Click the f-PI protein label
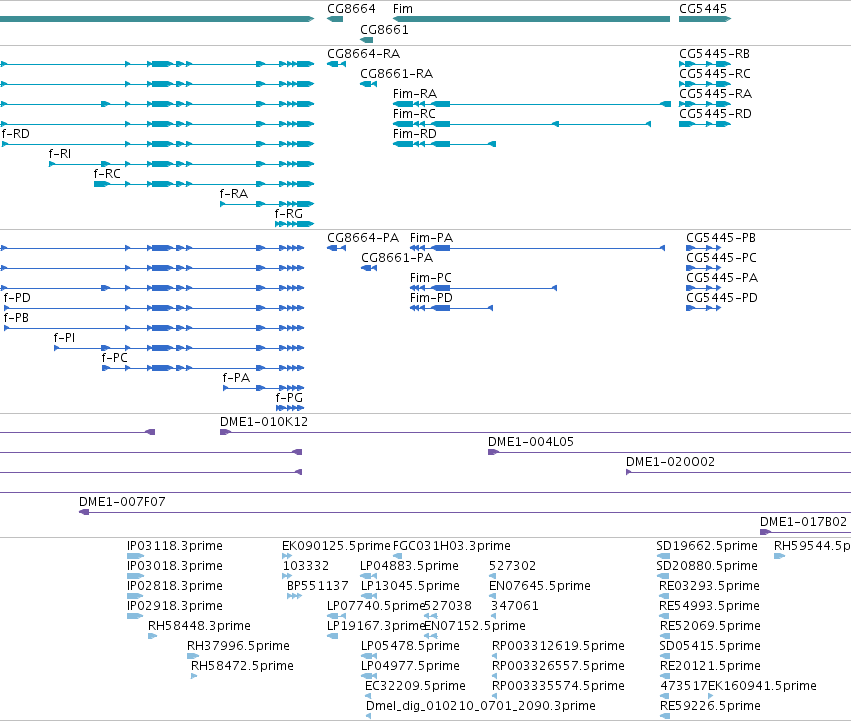The width and height of the screenshot is (851, 721). (65, 338)
